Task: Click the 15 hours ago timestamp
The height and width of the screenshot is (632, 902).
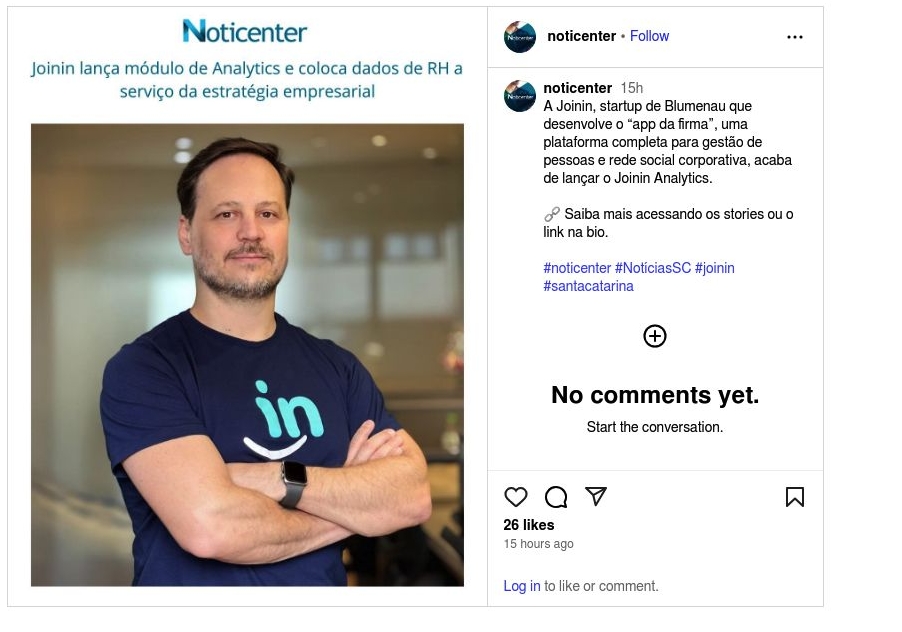Action: coord(538,543)
